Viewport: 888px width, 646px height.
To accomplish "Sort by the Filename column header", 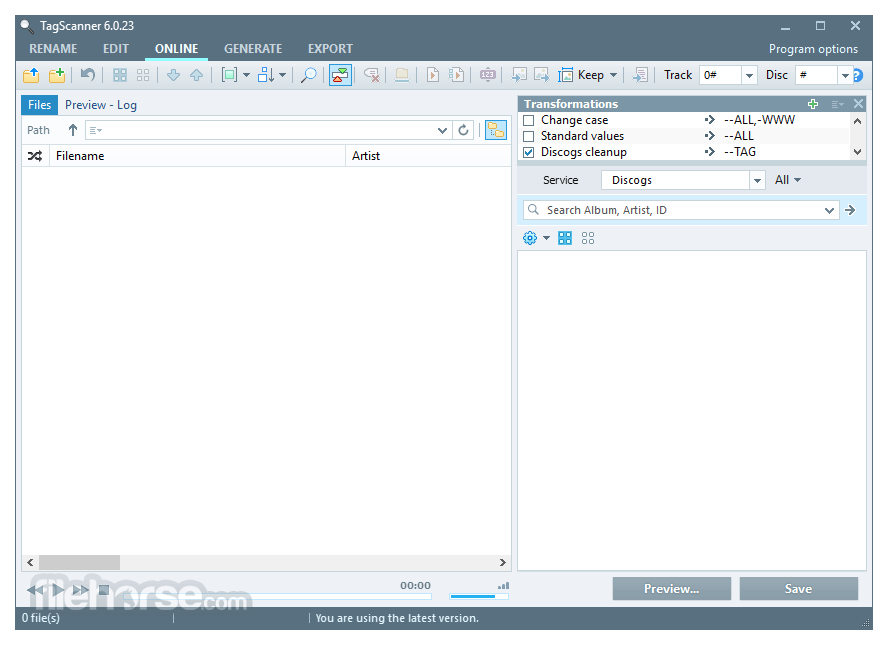I will click(198, 156).
